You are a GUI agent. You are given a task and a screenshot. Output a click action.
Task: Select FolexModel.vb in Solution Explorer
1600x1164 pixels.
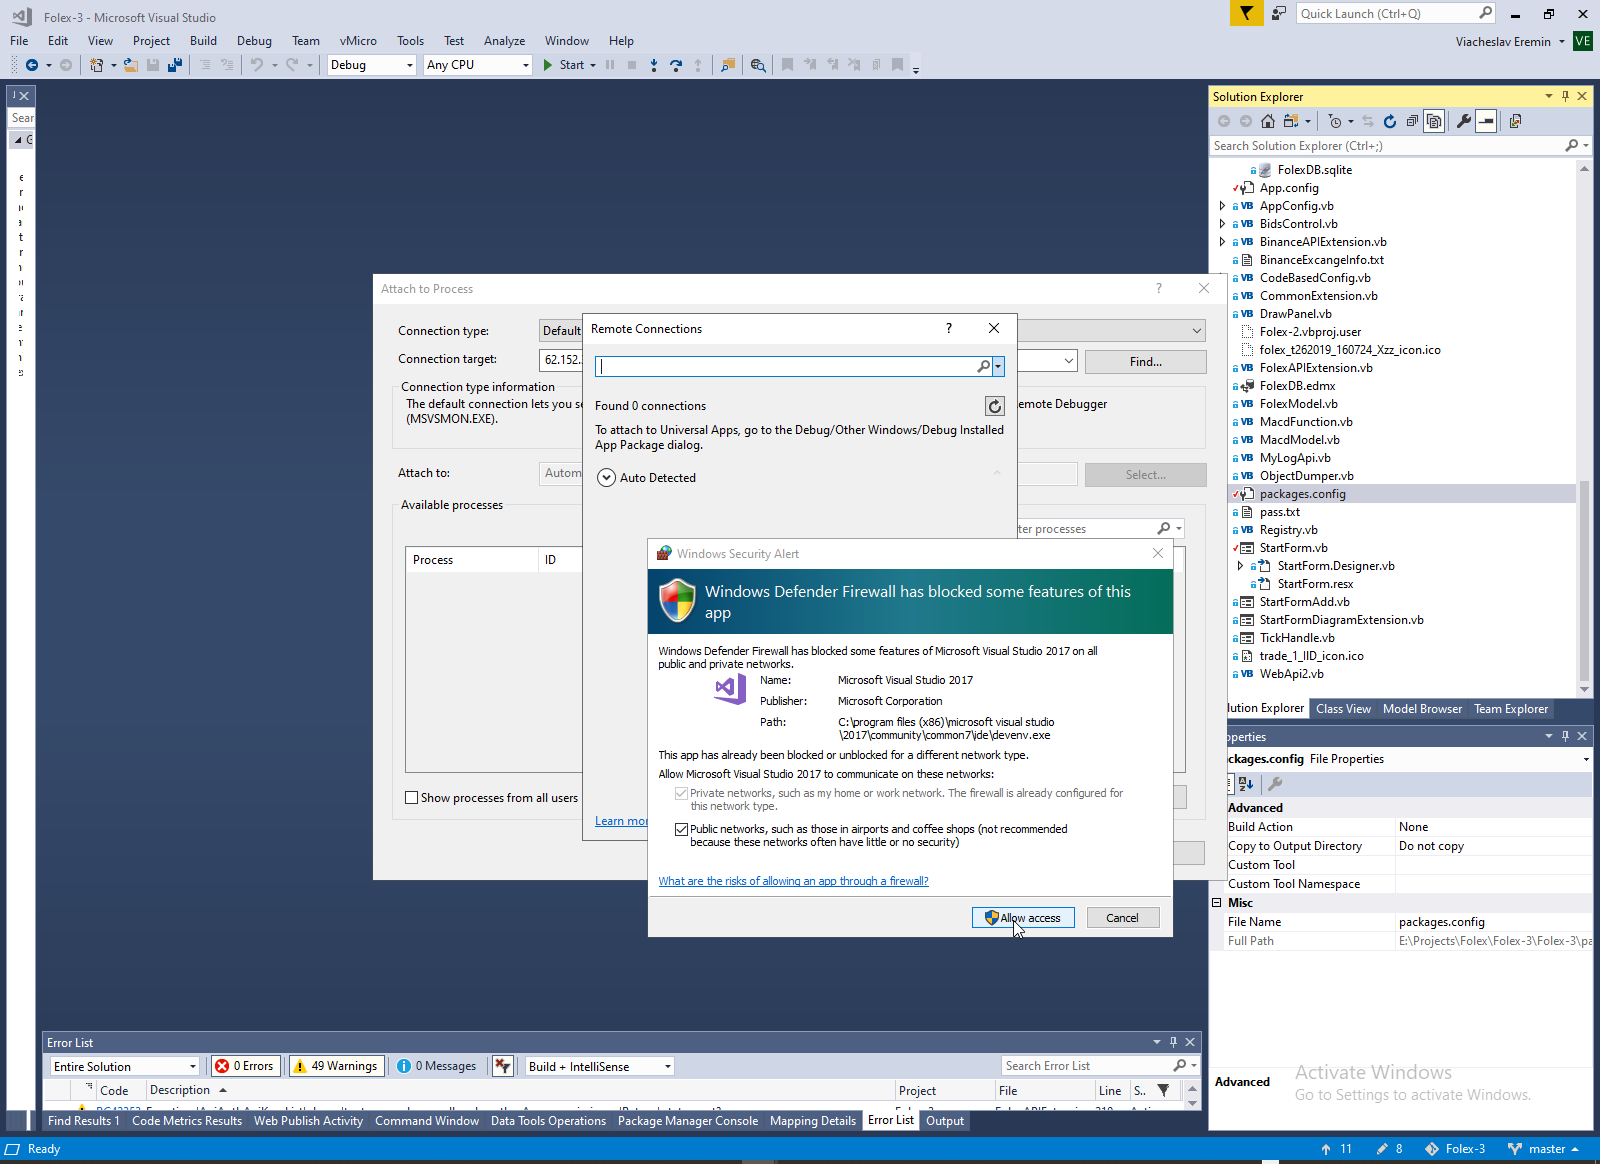(x=1298, y=404)
